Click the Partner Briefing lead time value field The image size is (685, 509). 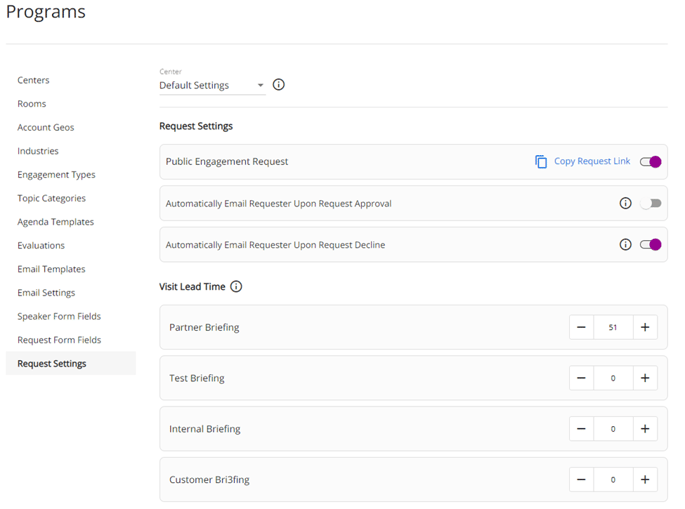613,327
